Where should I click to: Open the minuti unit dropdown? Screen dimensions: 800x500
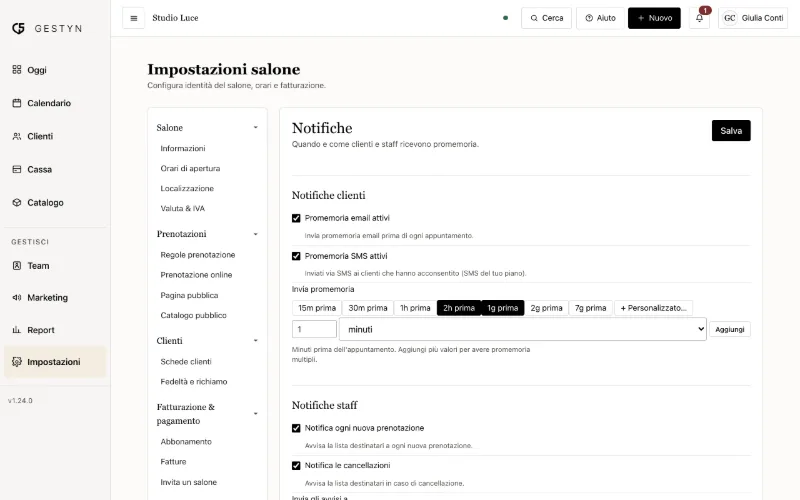(x=522, y=330)
